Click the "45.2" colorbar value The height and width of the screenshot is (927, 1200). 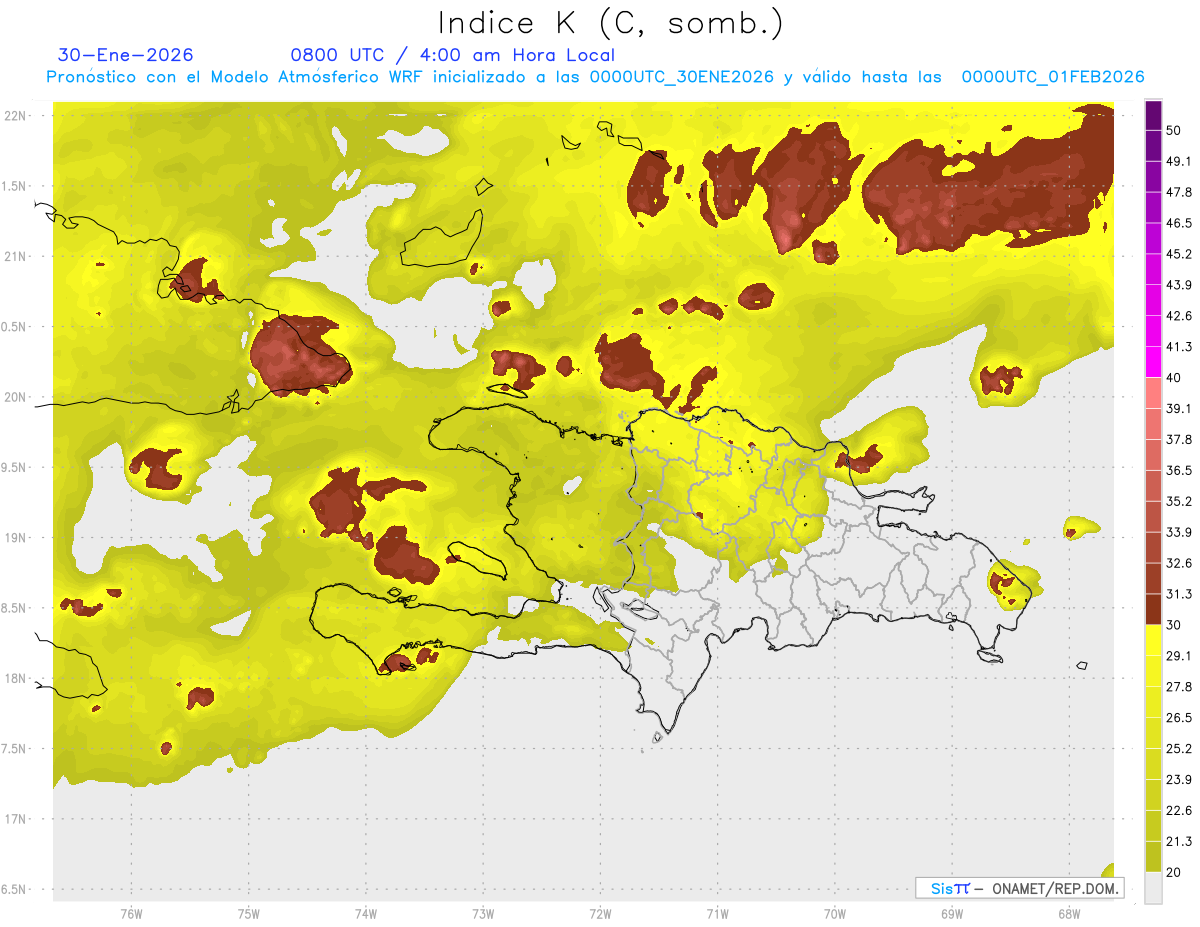click(1178, 254)
